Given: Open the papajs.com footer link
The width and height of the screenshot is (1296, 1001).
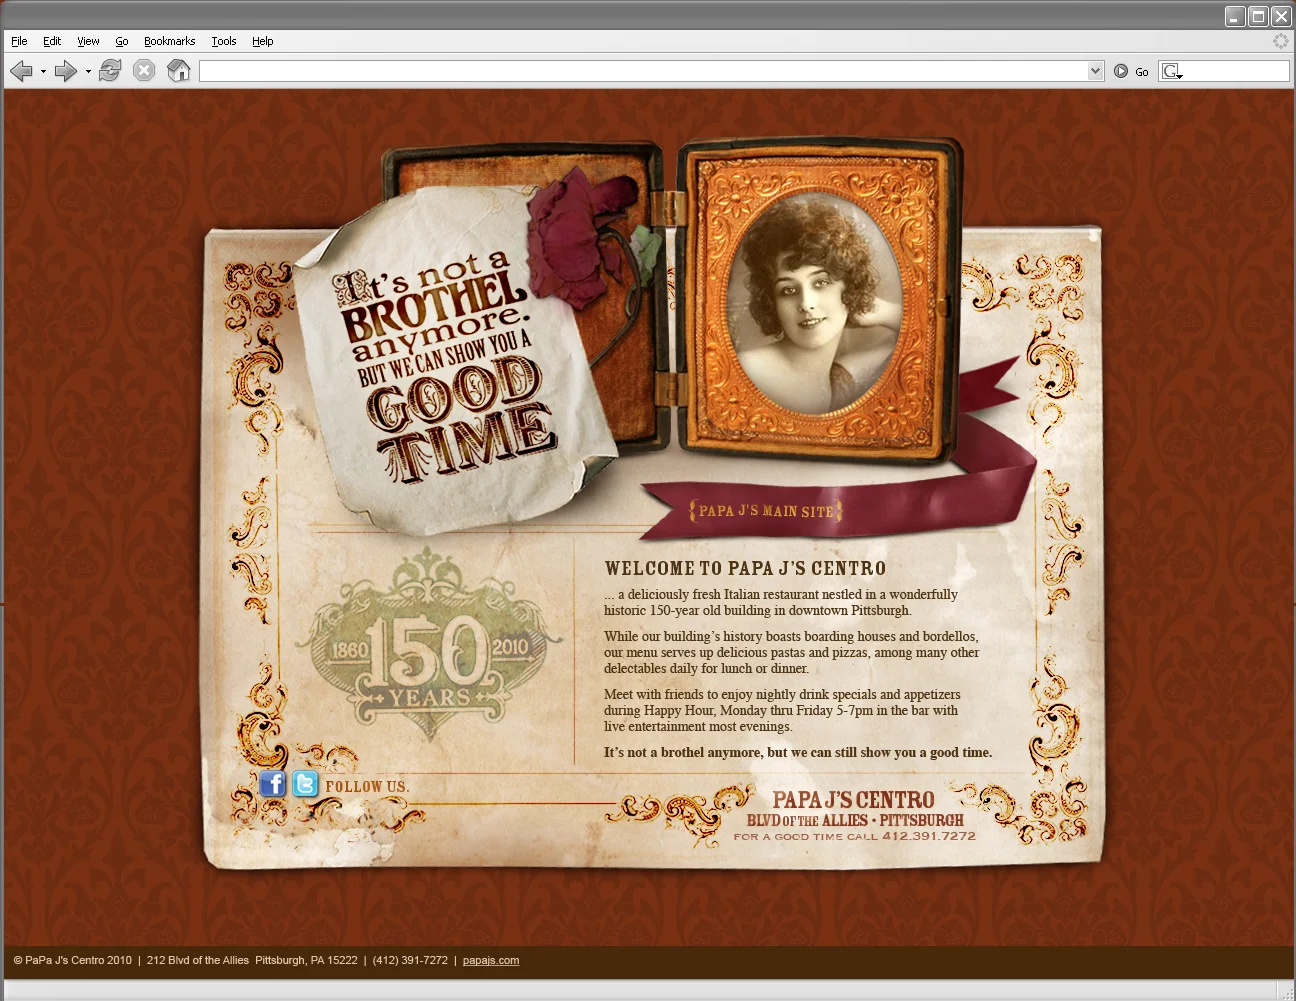Looking at the screenshot, I should 491,960.
